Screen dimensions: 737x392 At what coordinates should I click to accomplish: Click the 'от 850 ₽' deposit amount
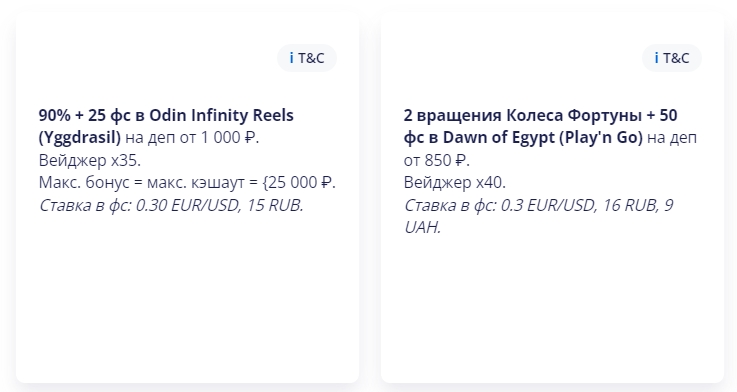[x=435, y=160]
